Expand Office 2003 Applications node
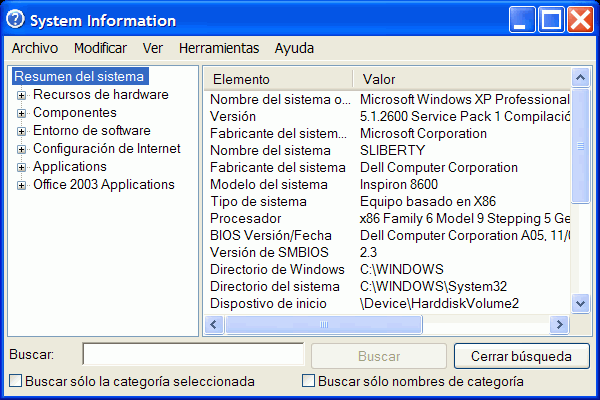This screenshot has height=400, width=600. point(21,185)
